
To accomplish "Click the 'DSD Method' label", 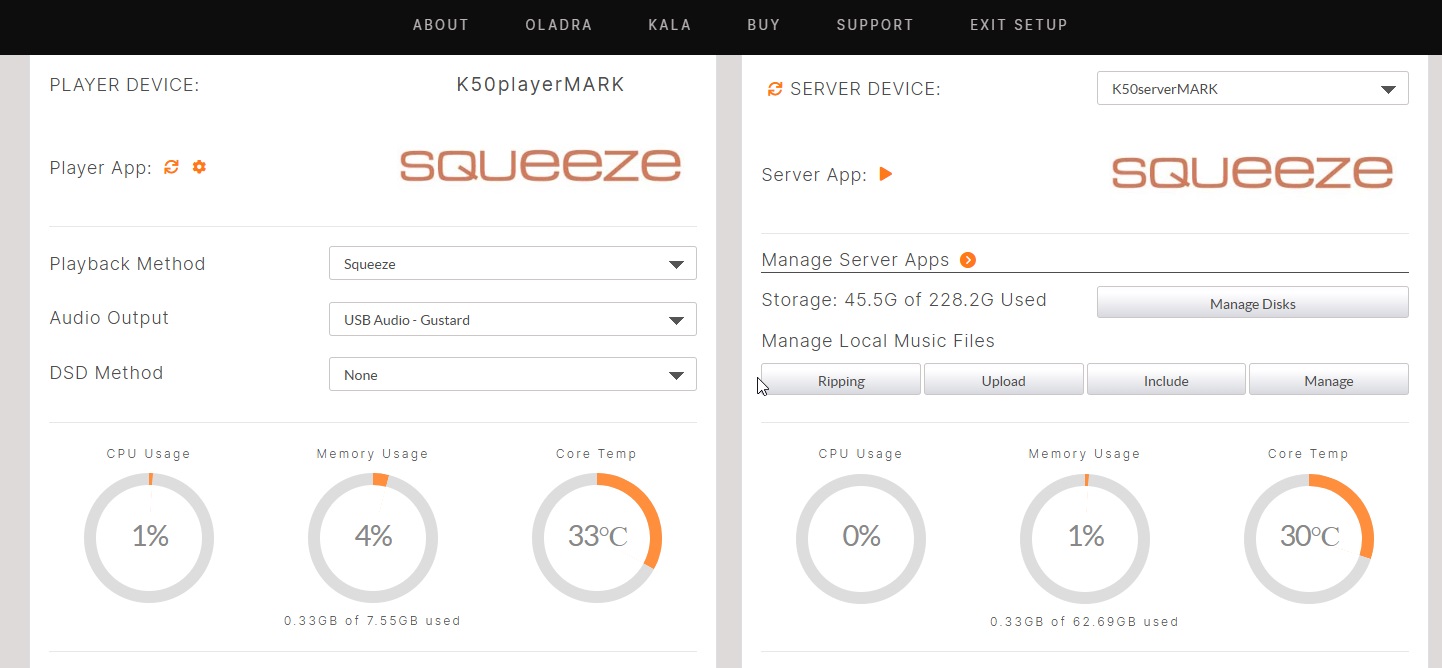I will tap(106, 373).
